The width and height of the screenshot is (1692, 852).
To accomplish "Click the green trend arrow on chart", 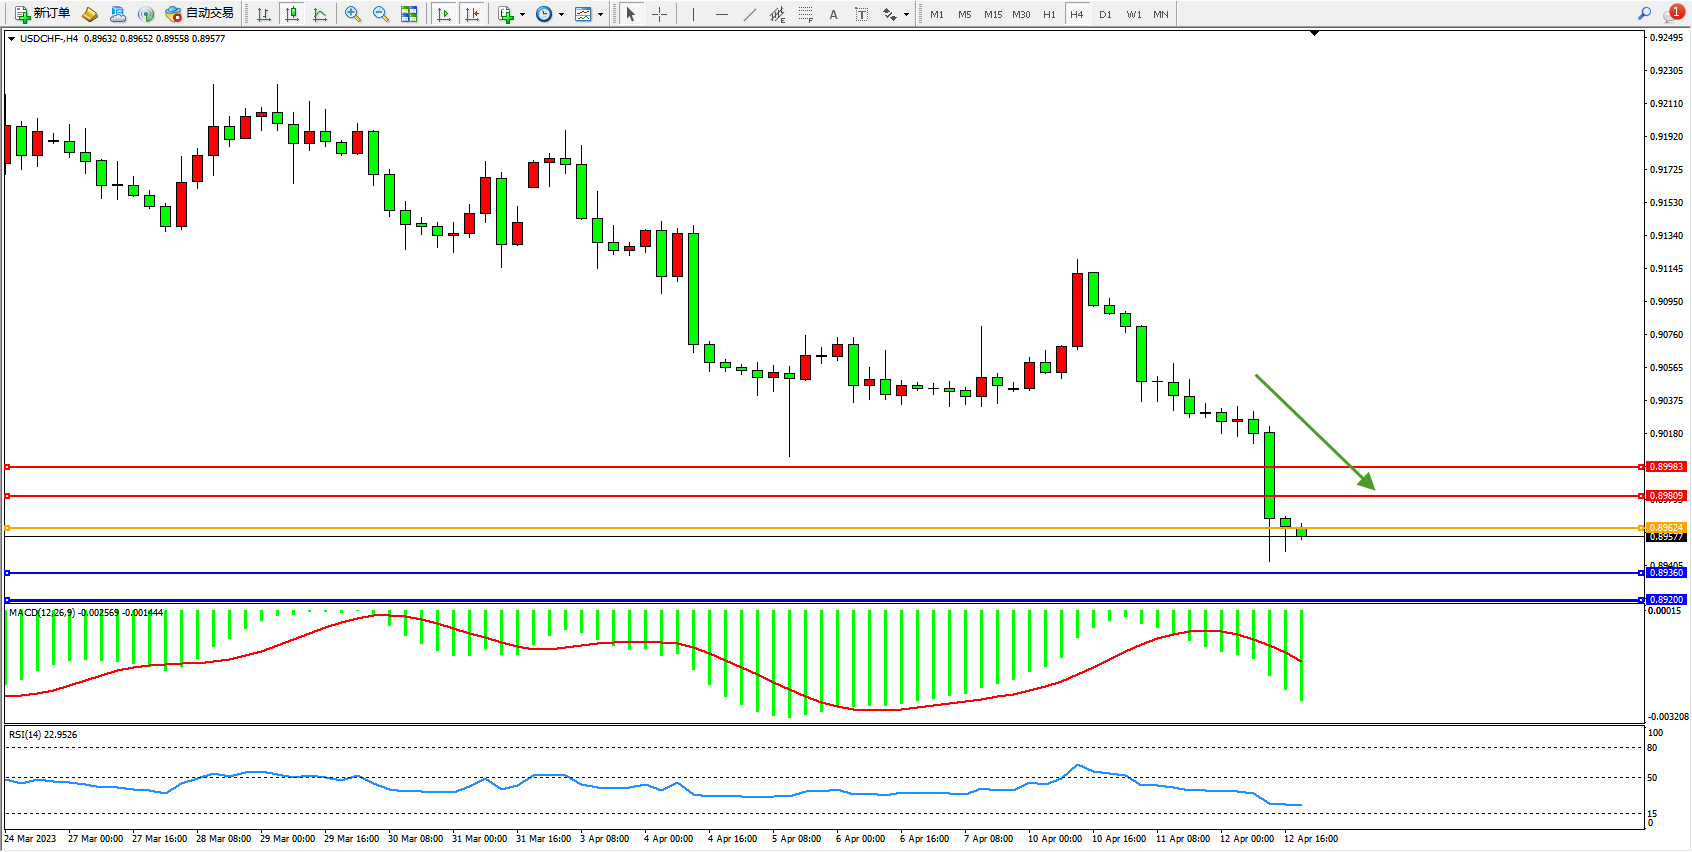I will coord(1314,431).
